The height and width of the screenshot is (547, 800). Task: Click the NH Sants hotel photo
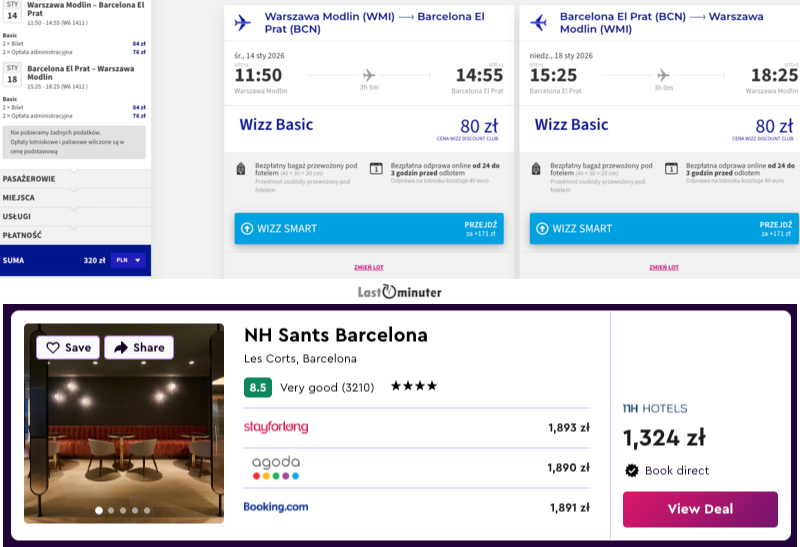(x=124, y=430)
